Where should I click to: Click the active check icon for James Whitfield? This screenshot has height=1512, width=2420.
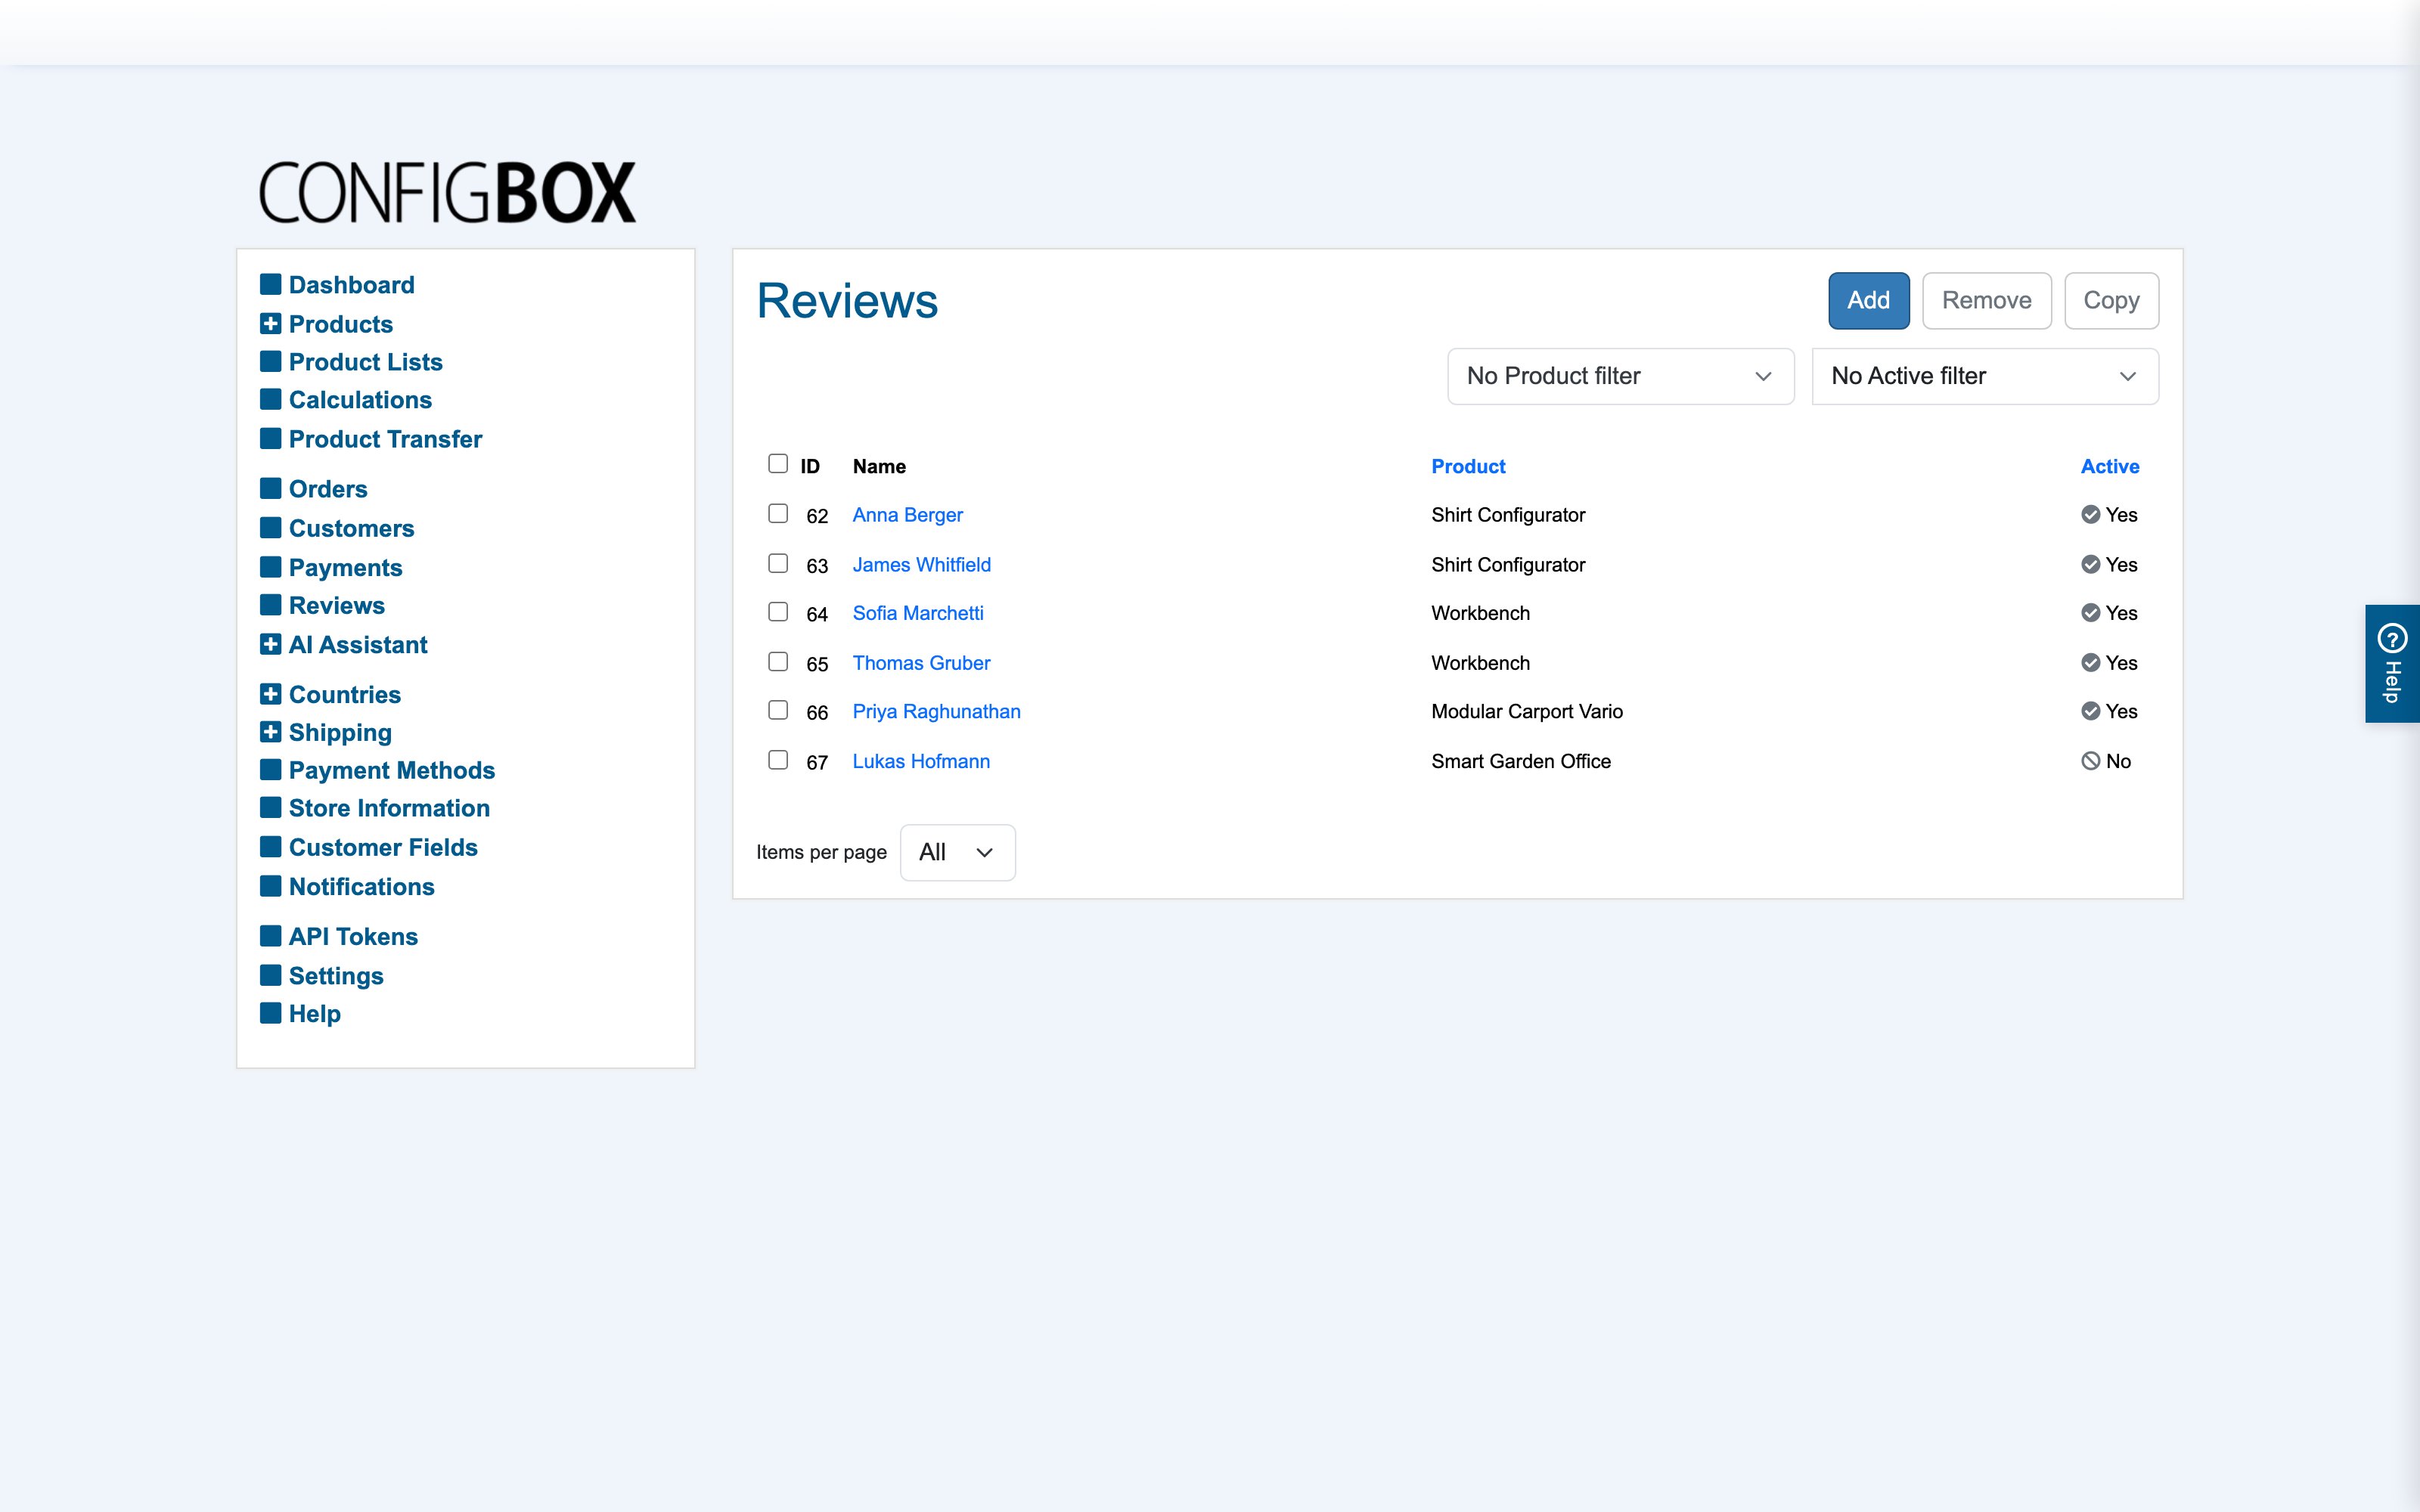(x=2090, y=564)
